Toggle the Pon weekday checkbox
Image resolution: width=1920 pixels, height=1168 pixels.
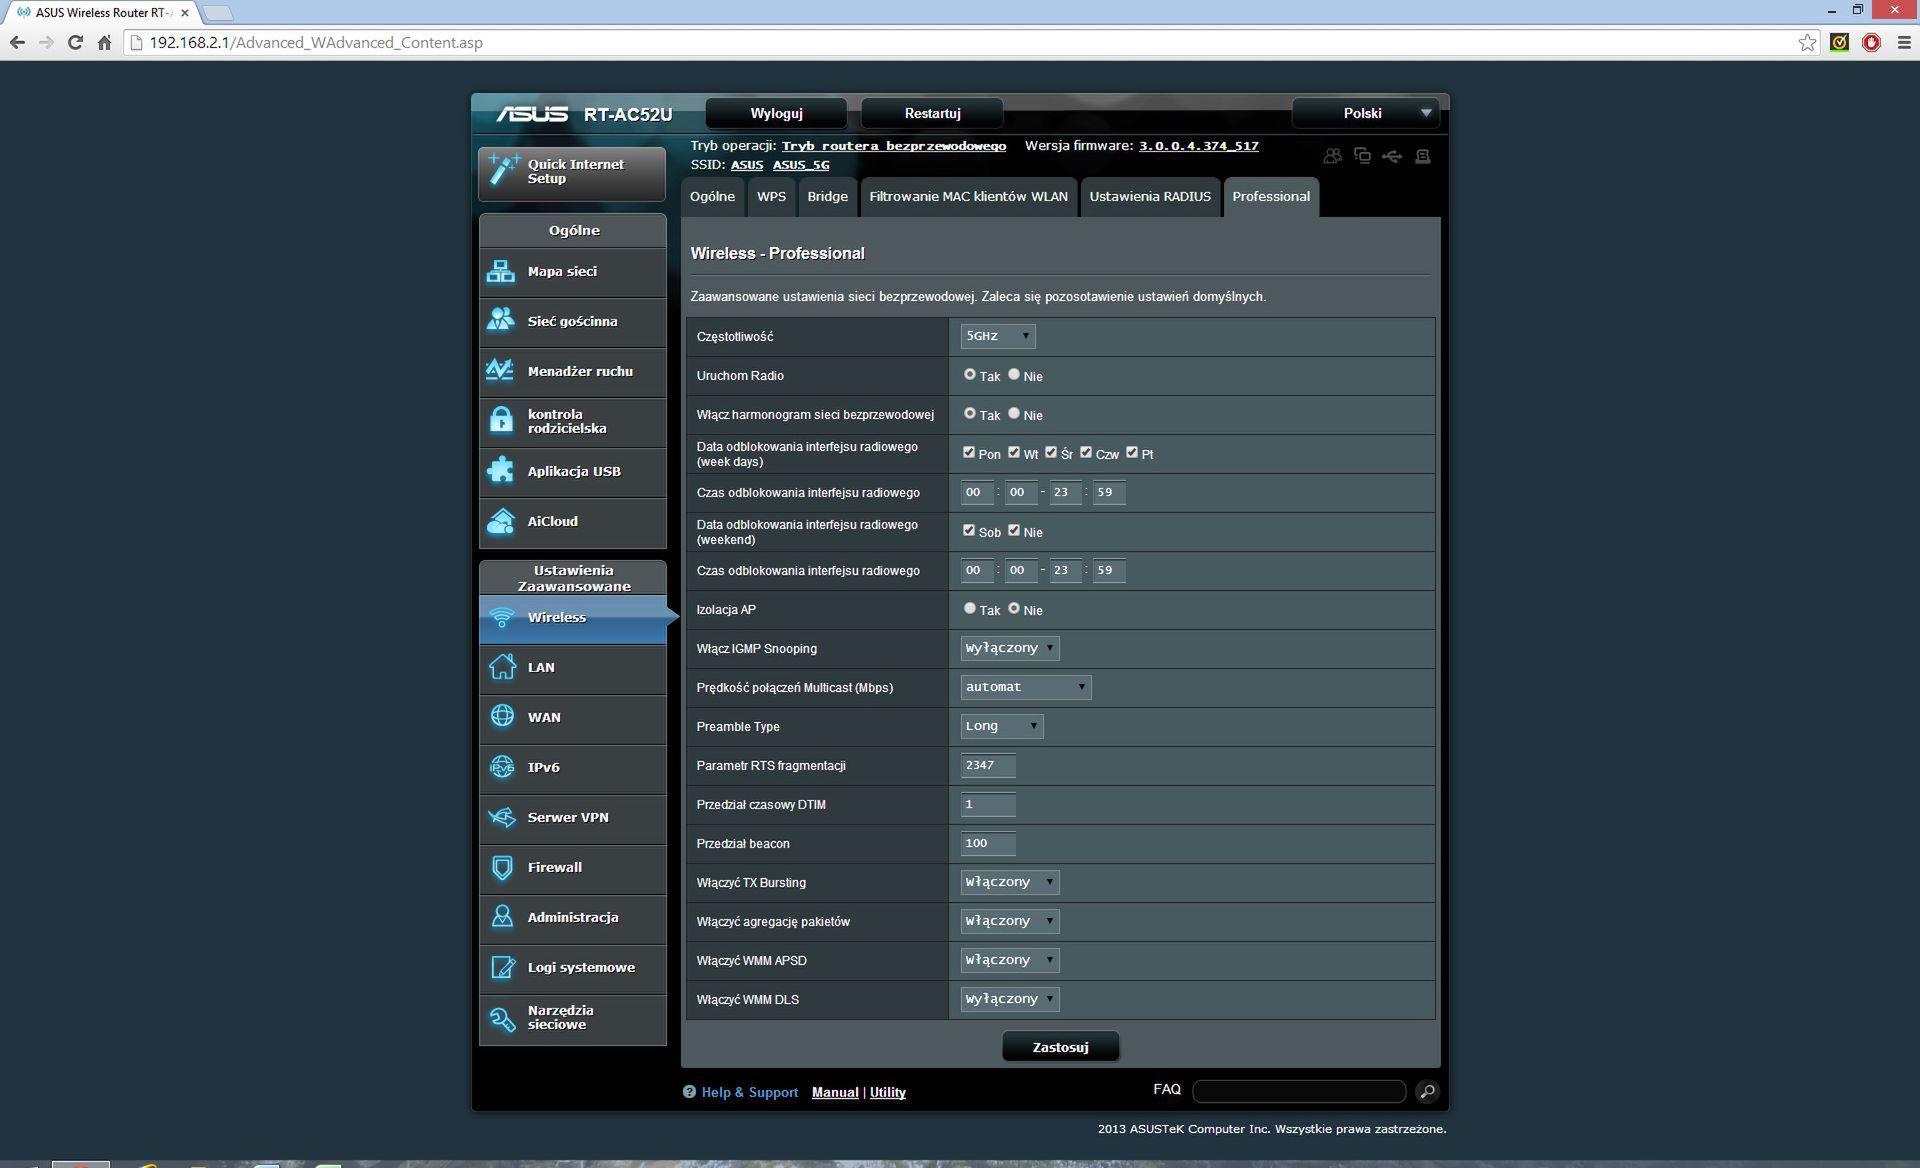[x=969, y=453]
